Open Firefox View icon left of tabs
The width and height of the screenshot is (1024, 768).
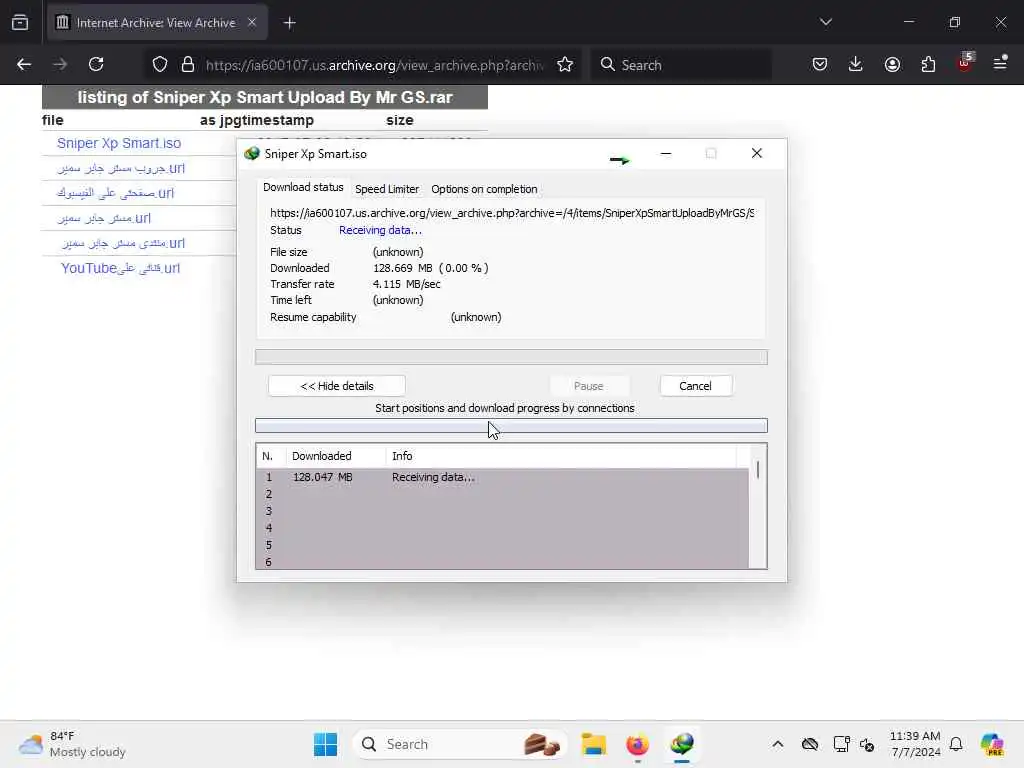(20, 22)
